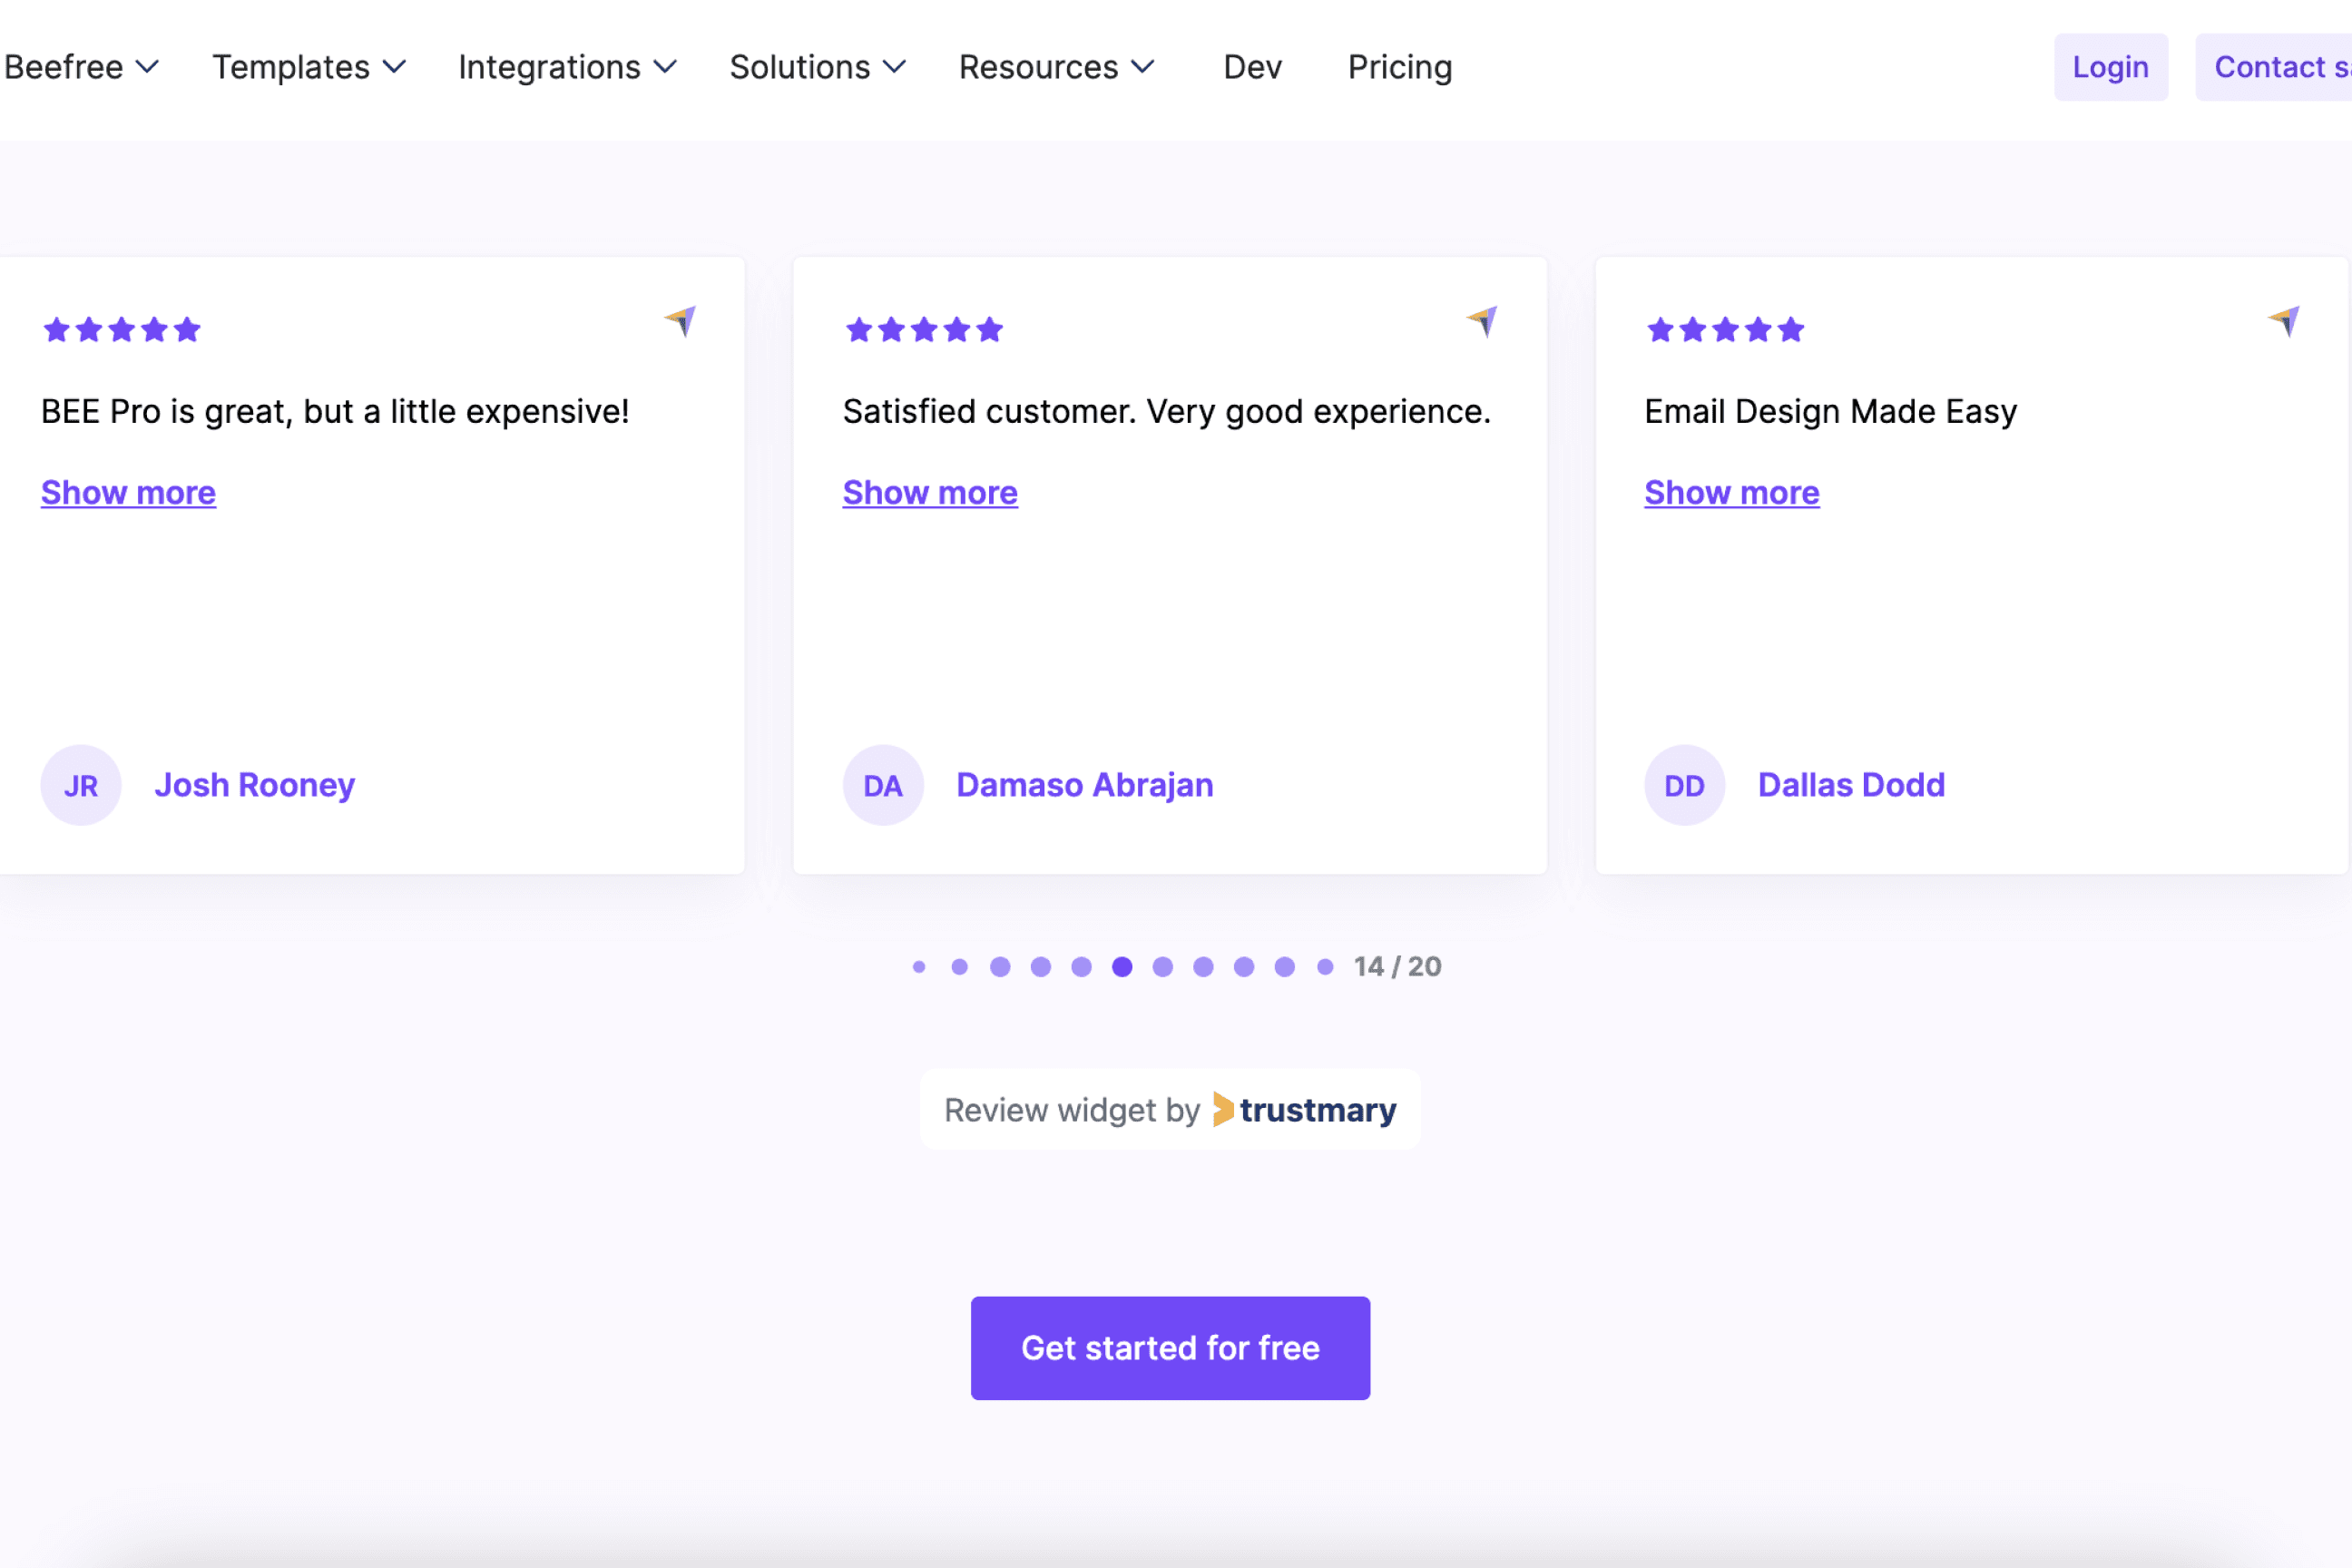Click the DA avatar circle

point(883,785)
